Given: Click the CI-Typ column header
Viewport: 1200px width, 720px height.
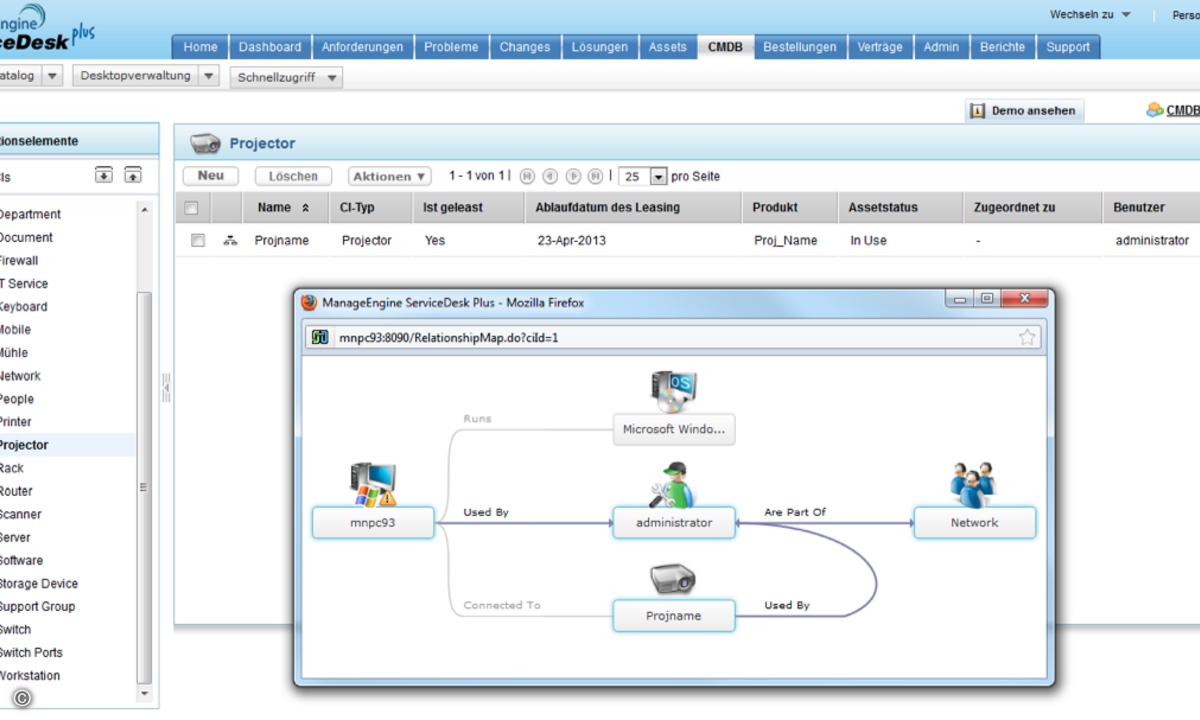Looking at the screenshot, I should click(358, 208).
